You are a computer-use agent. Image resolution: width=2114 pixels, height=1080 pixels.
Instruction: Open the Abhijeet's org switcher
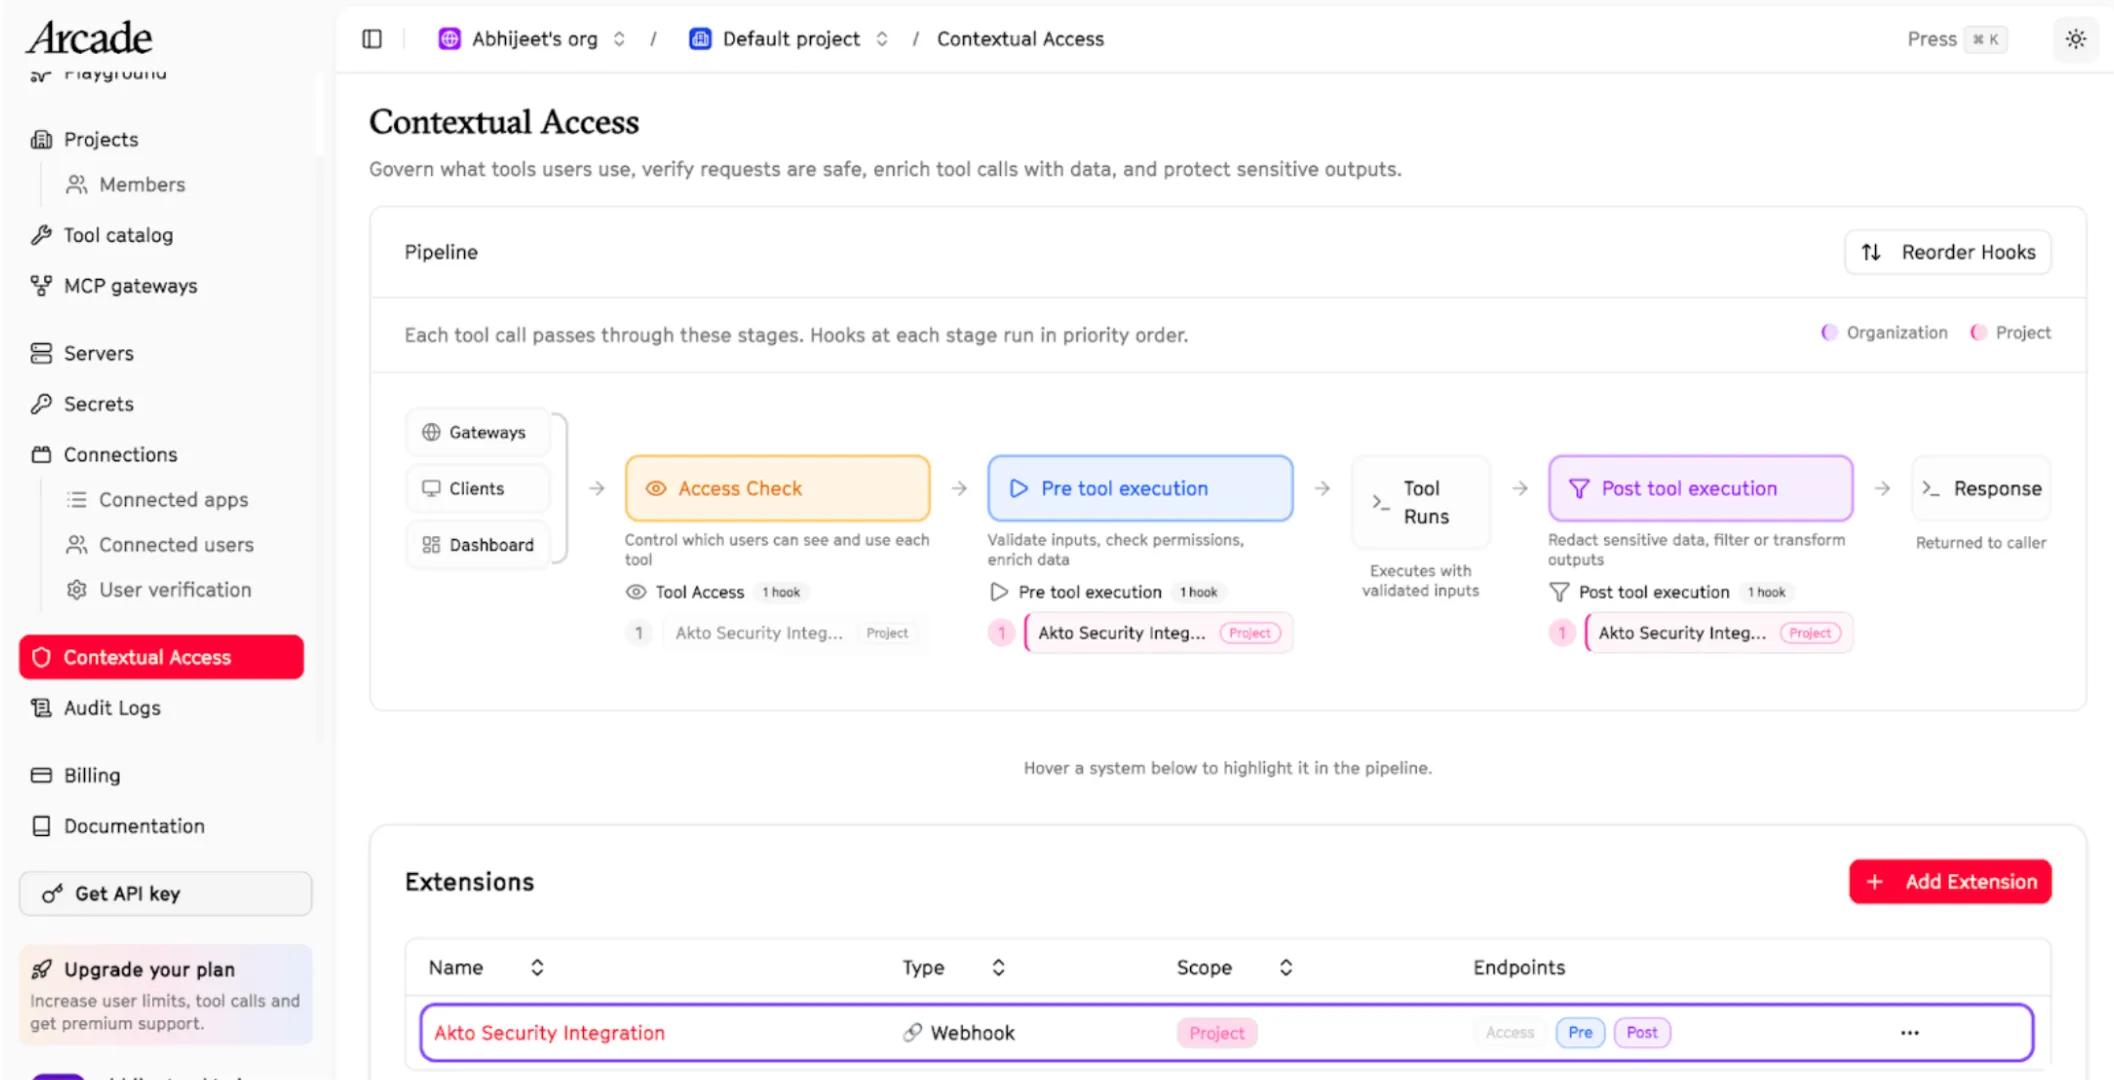tap(619, 38)
